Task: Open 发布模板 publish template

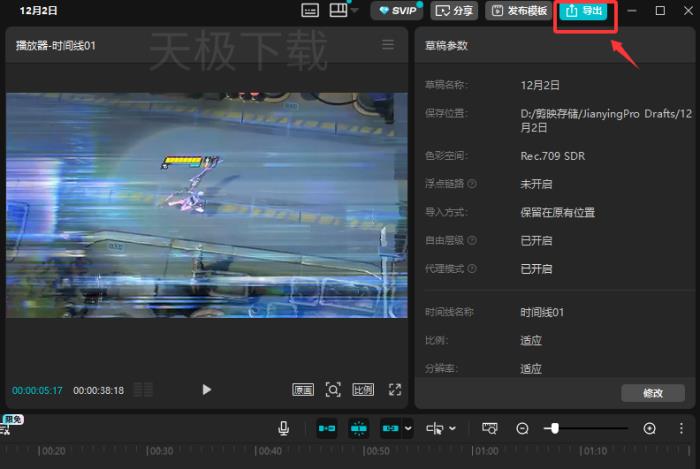Action: [x=517, y=11]
